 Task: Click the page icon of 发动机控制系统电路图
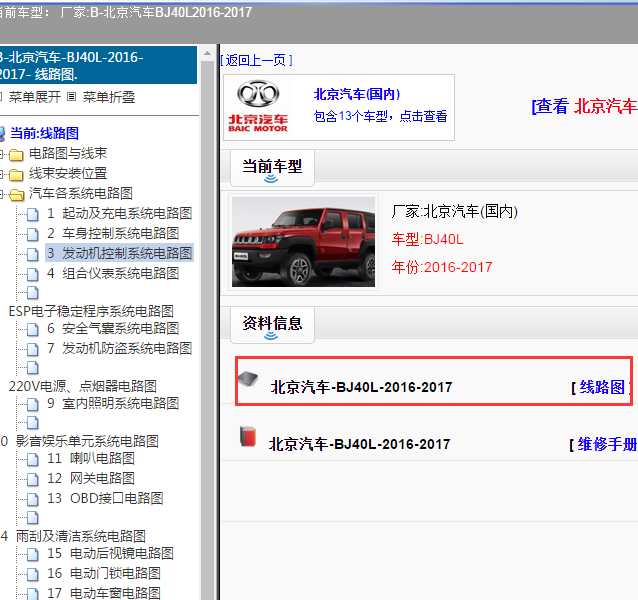(x=33, y=254)
